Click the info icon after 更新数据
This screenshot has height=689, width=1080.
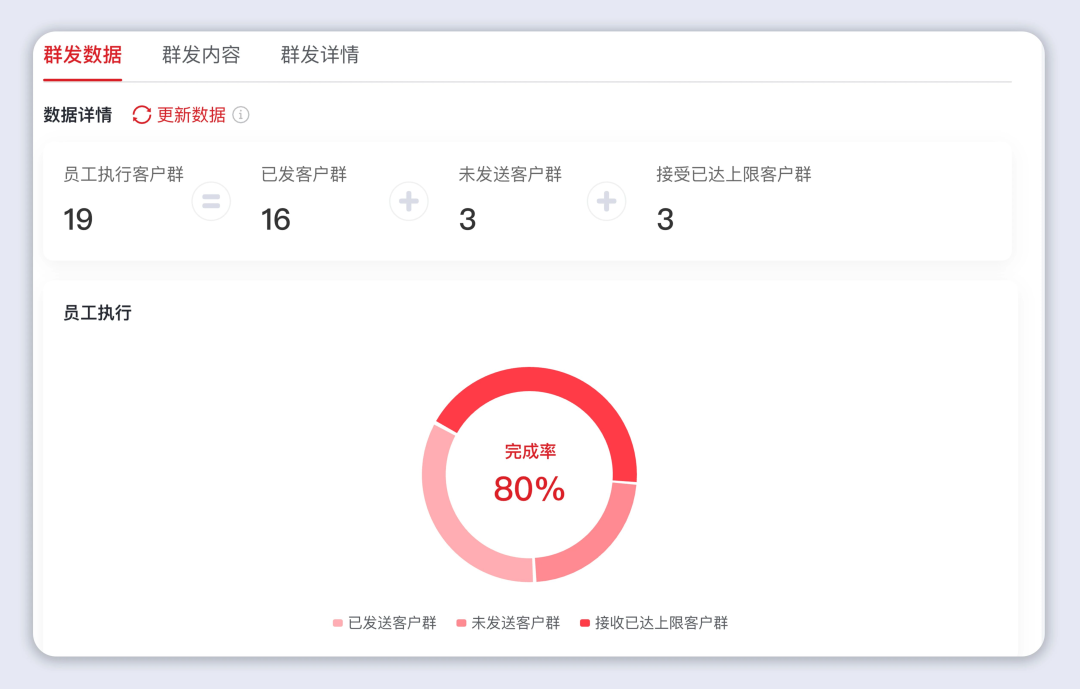241,115
